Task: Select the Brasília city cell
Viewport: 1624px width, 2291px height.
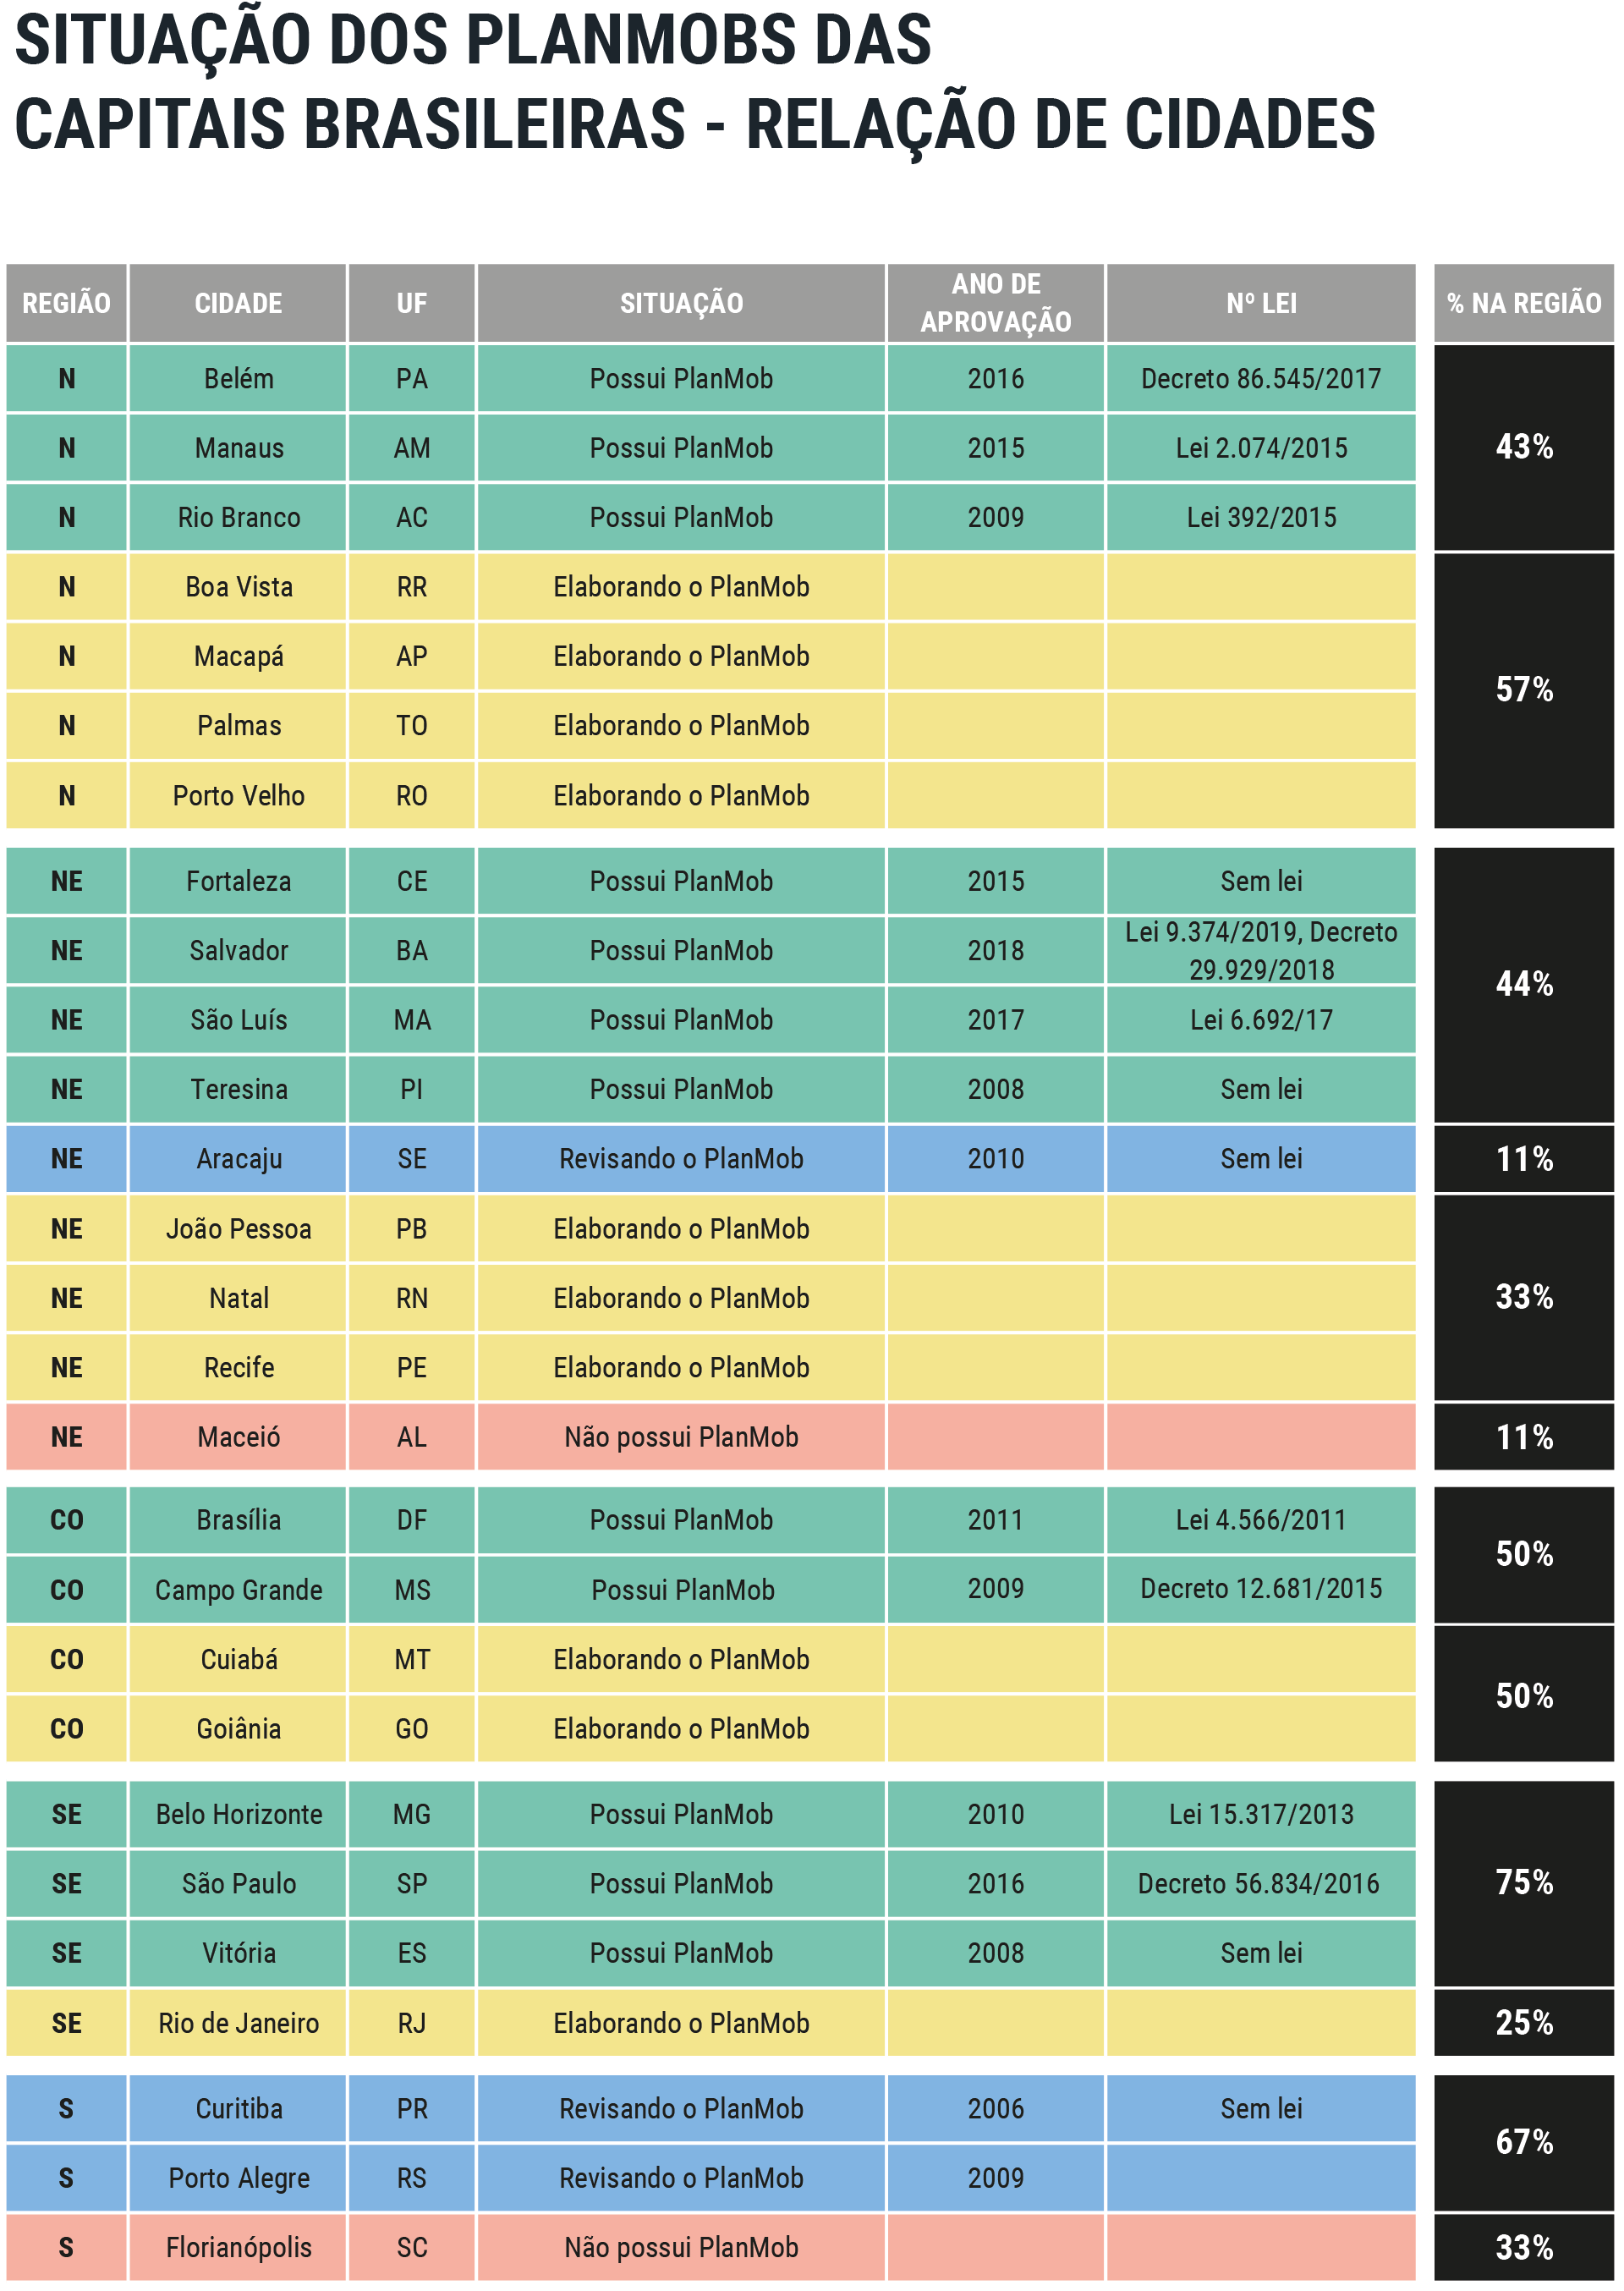Action: tap(238, 1520)
